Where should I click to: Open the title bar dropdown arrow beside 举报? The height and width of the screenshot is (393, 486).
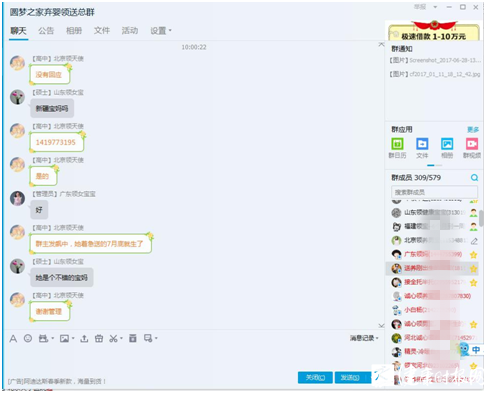[x=435, y=7]
